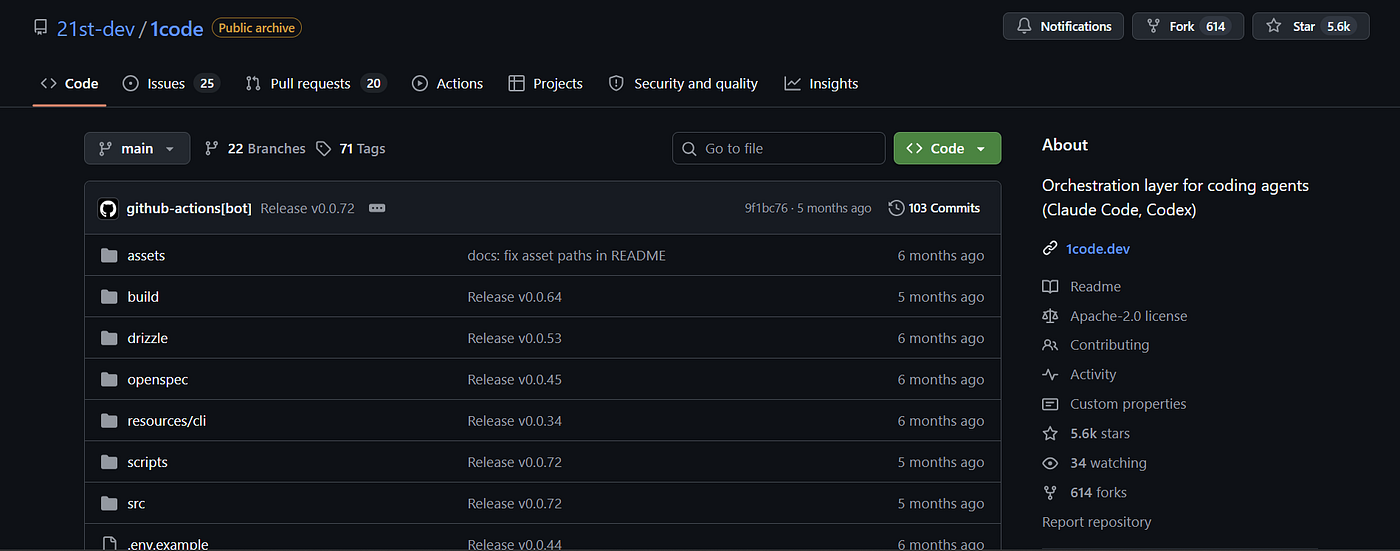Open the .env.example file
Viewport: 1400px width, 551px height.
[x=168, y=544]
